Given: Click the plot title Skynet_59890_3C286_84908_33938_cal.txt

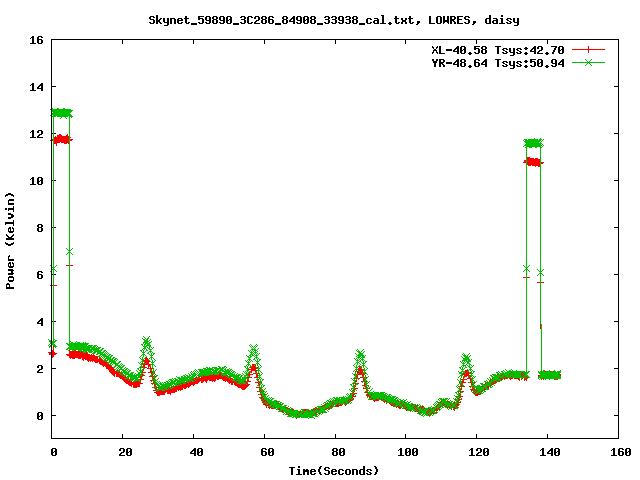Looking at the screenshot, I should click(x=284, y=20).
